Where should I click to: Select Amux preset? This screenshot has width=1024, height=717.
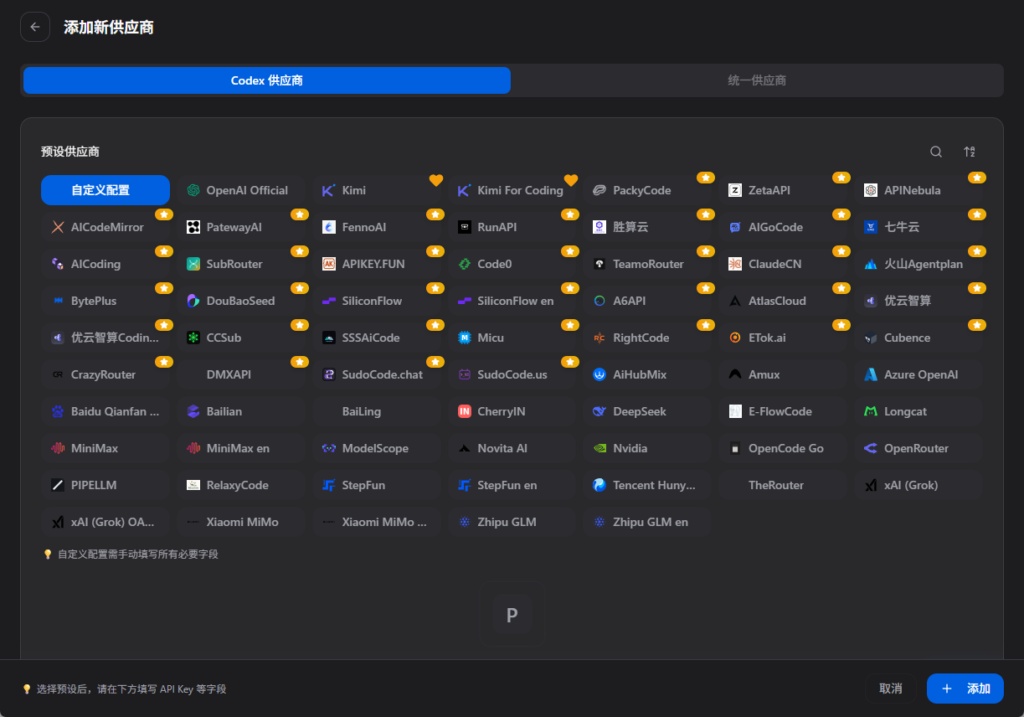click(783, 374)
